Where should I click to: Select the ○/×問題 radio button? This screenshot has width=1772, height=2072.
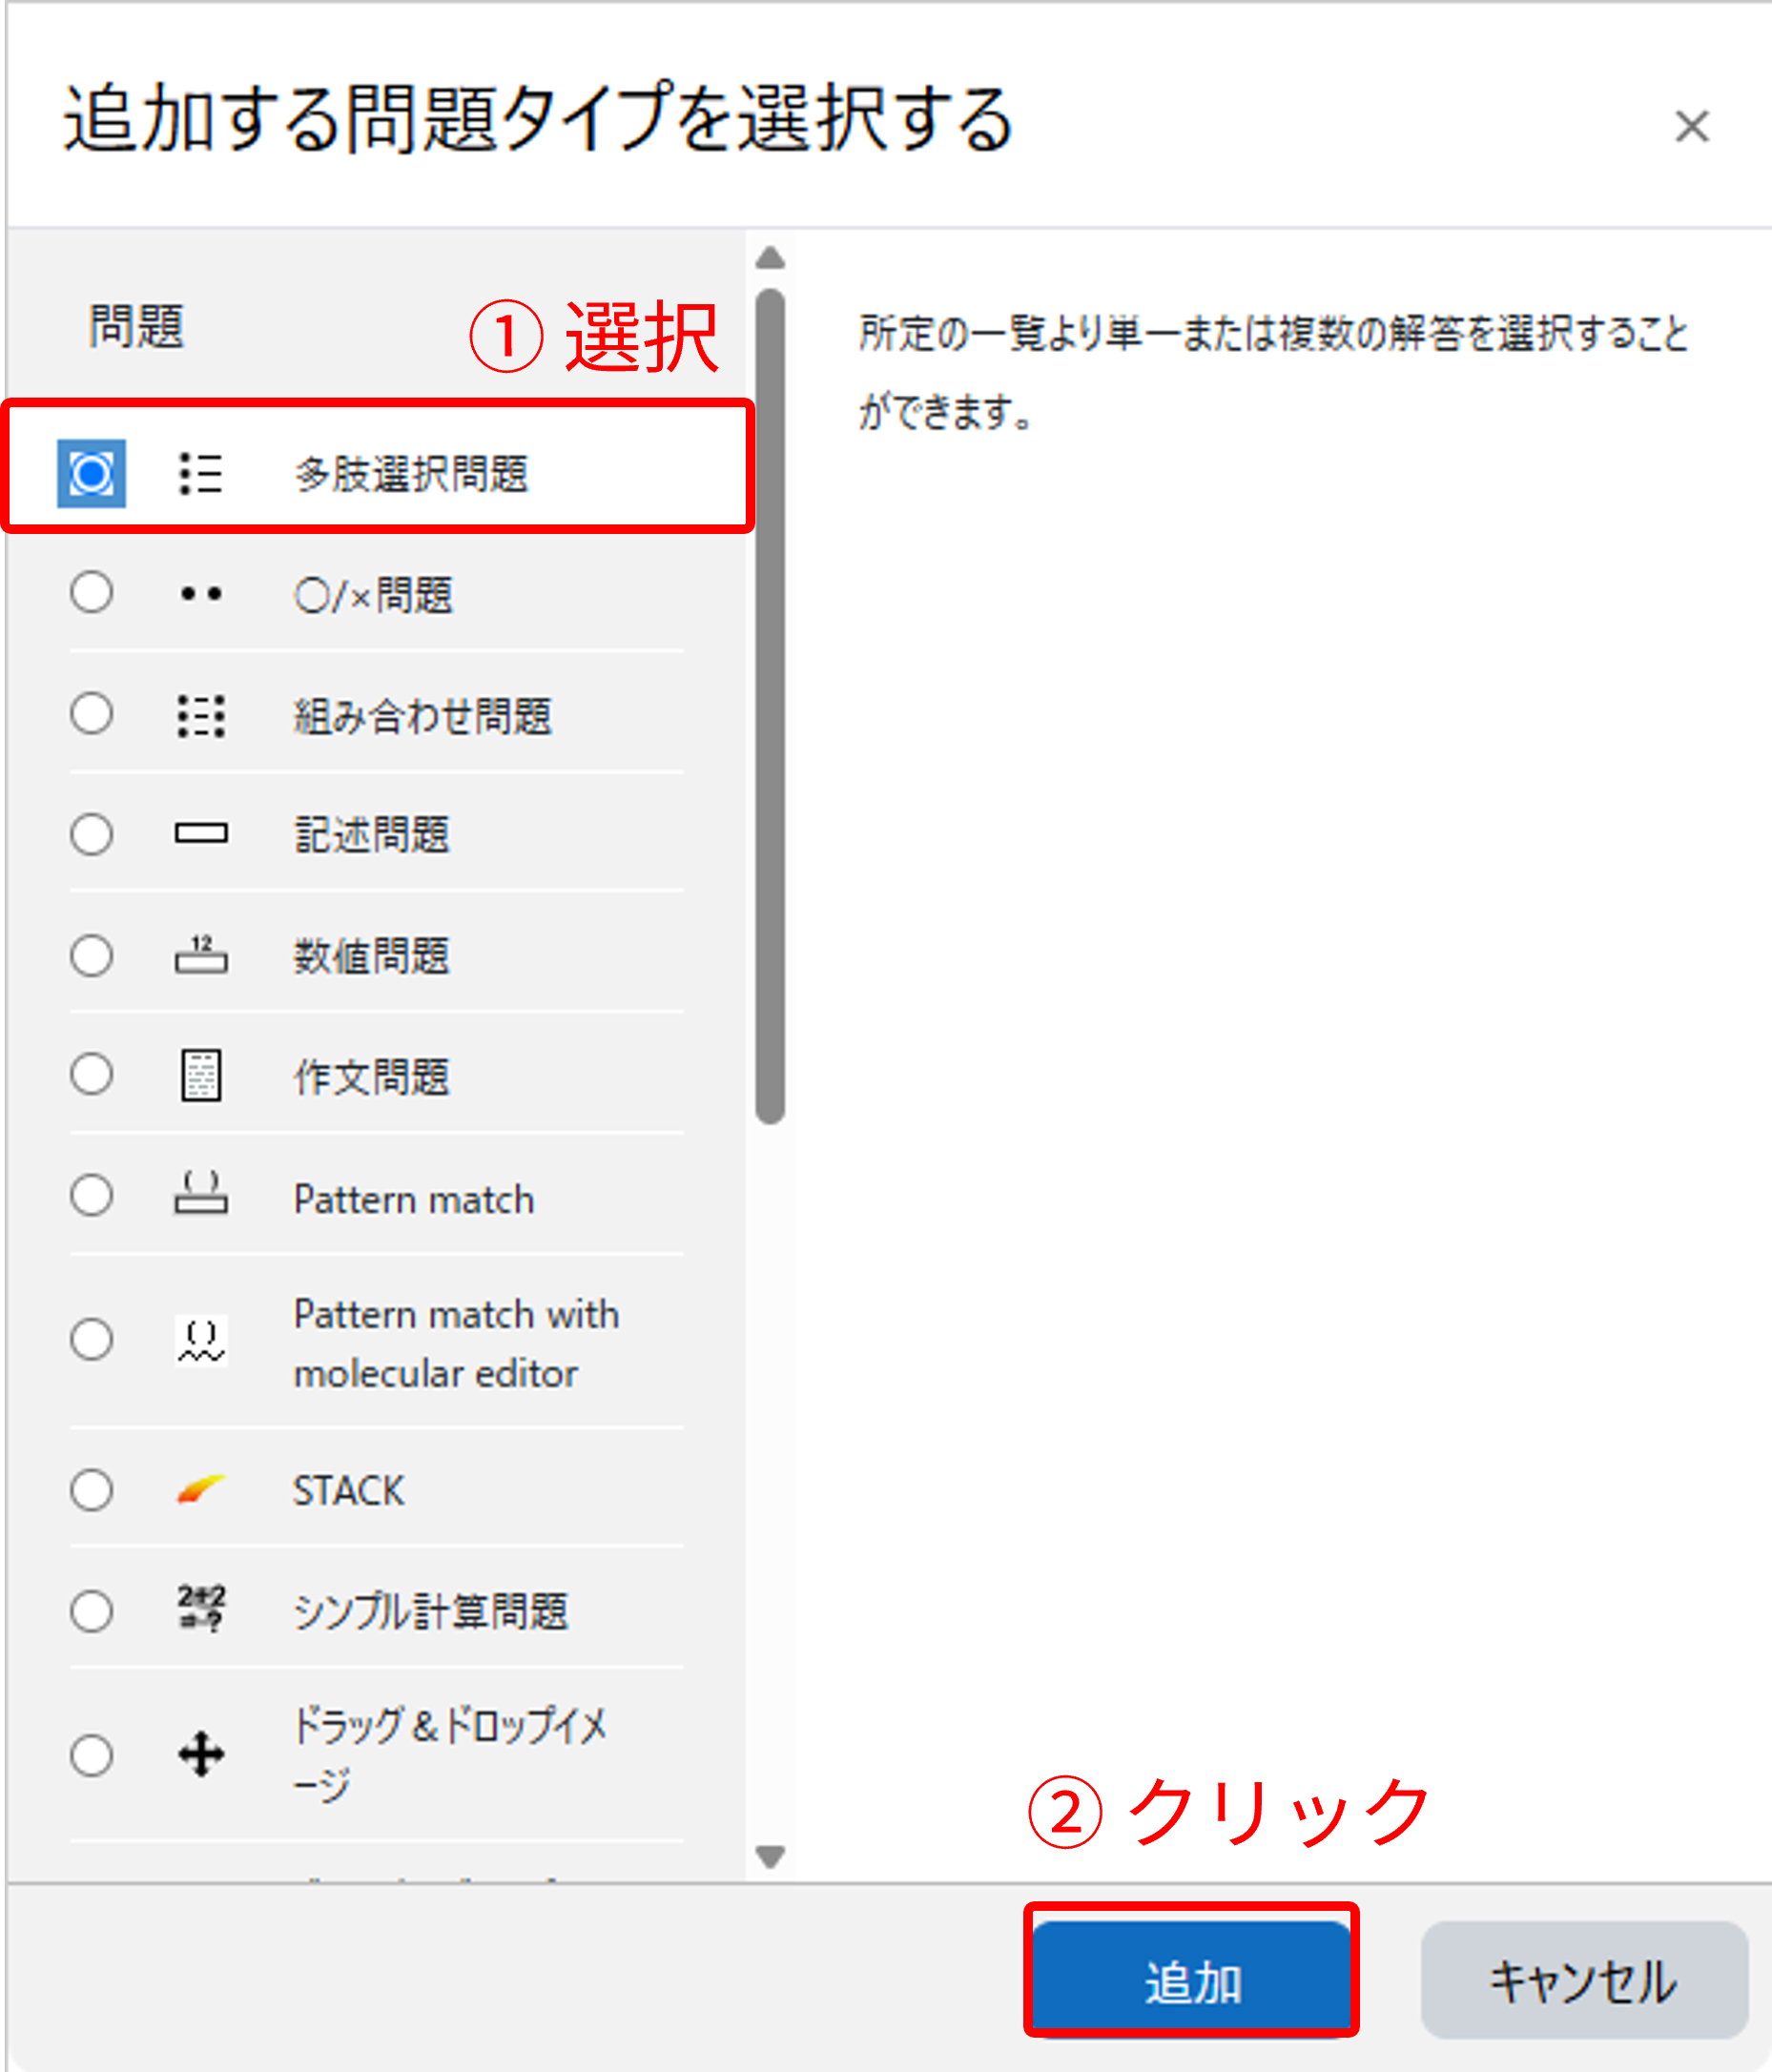point(91,593)
